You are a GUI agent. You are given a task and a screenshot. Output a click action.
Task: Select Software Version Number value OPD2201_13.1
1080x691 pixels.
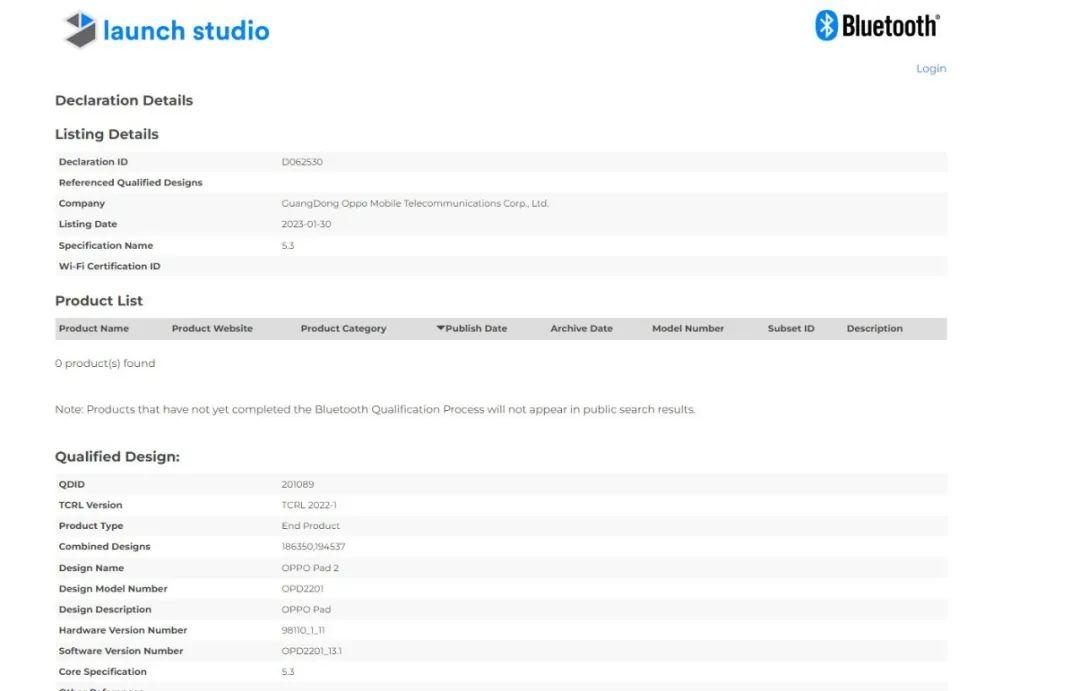click(311, 650)
